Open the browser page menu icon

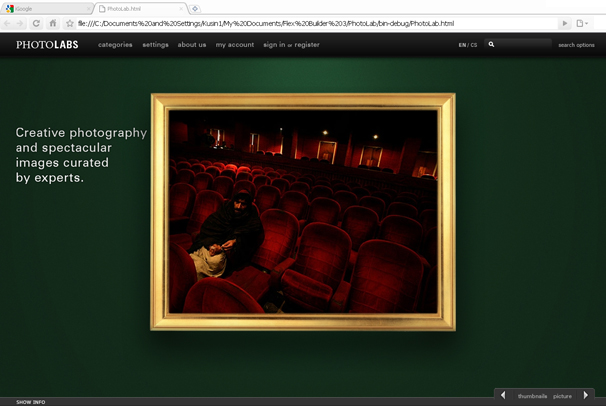[x=582, y=23]
